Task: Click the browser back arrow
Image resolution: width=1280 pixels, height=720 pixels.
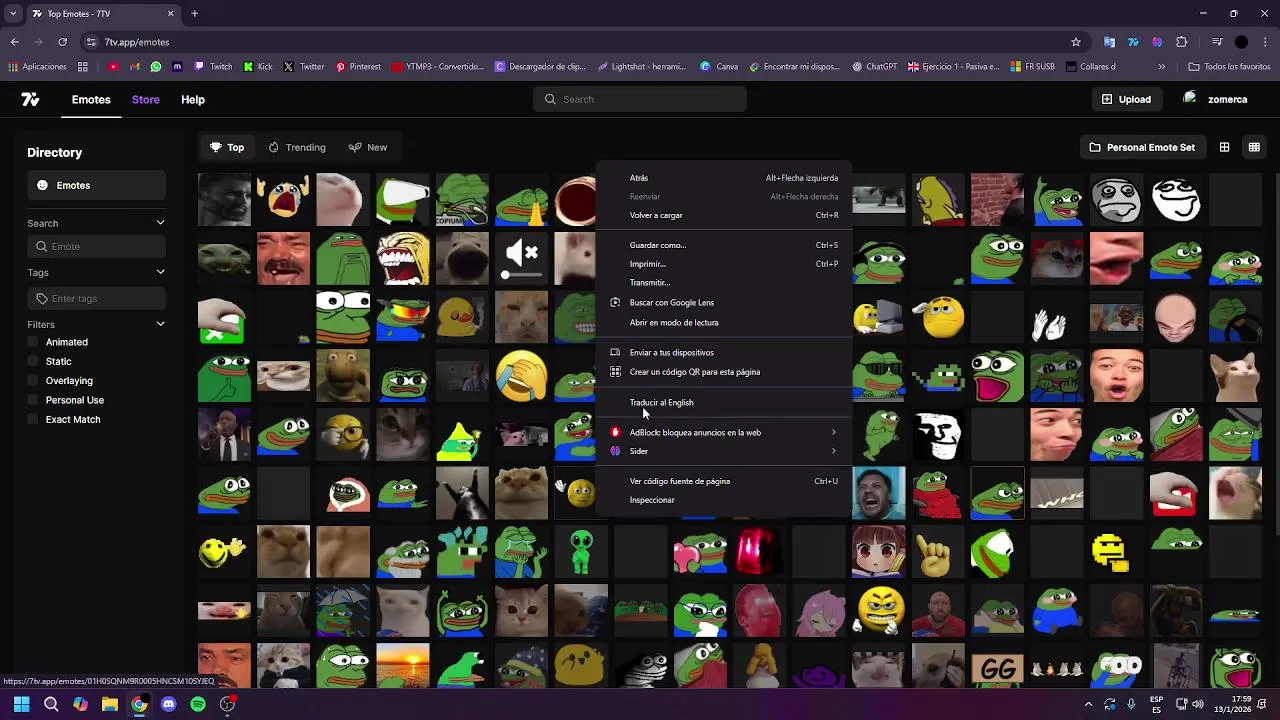Action: click(14, 42)
